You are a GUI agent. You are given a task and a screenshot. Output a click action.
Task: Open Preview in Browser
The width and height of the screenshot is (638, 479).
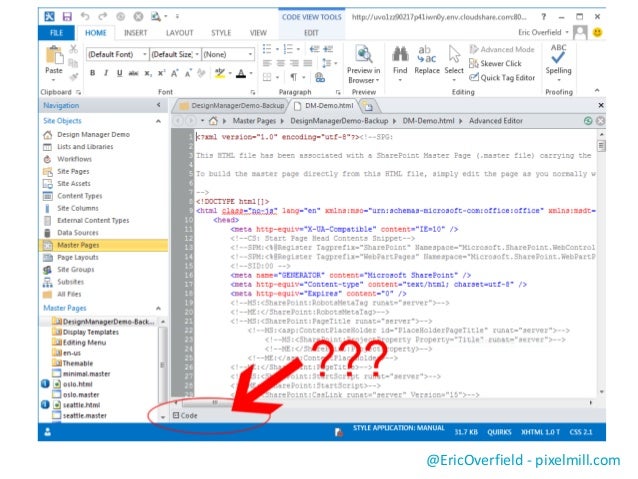(363, 64)
